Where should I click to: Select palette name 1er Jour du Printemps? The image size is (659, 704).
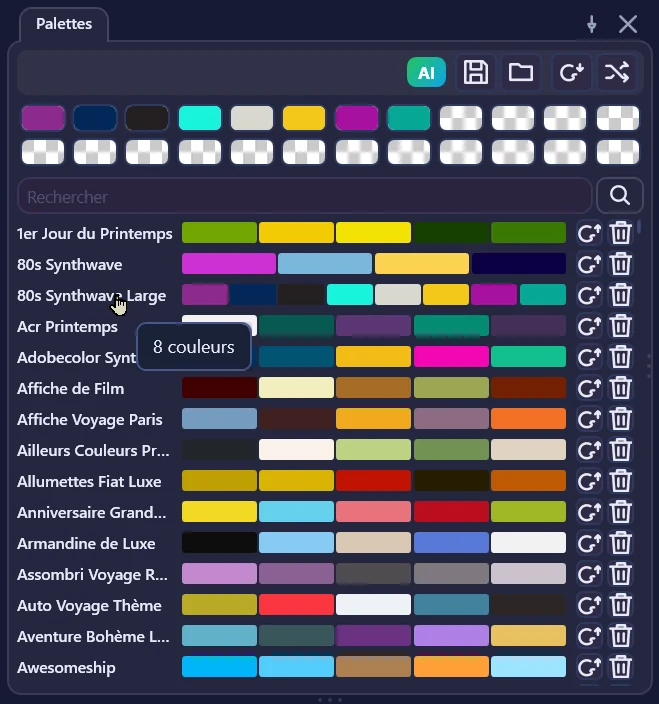point(95,234)
